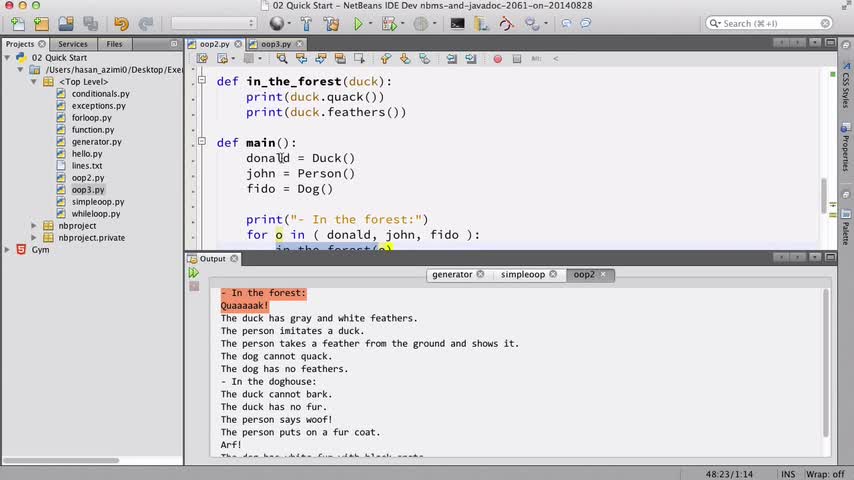Click the New File toolbar icon
This screenshot has width=854, height=480.
coord(17,23)
